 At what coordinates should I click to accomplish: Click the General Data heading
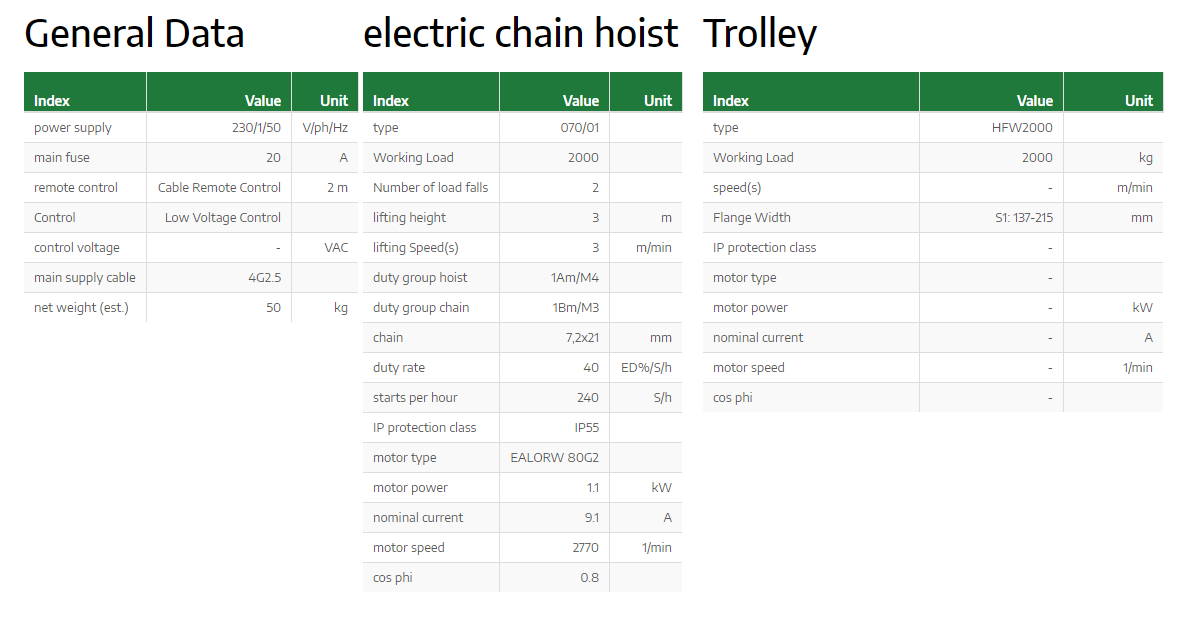(x=134, y=34)
